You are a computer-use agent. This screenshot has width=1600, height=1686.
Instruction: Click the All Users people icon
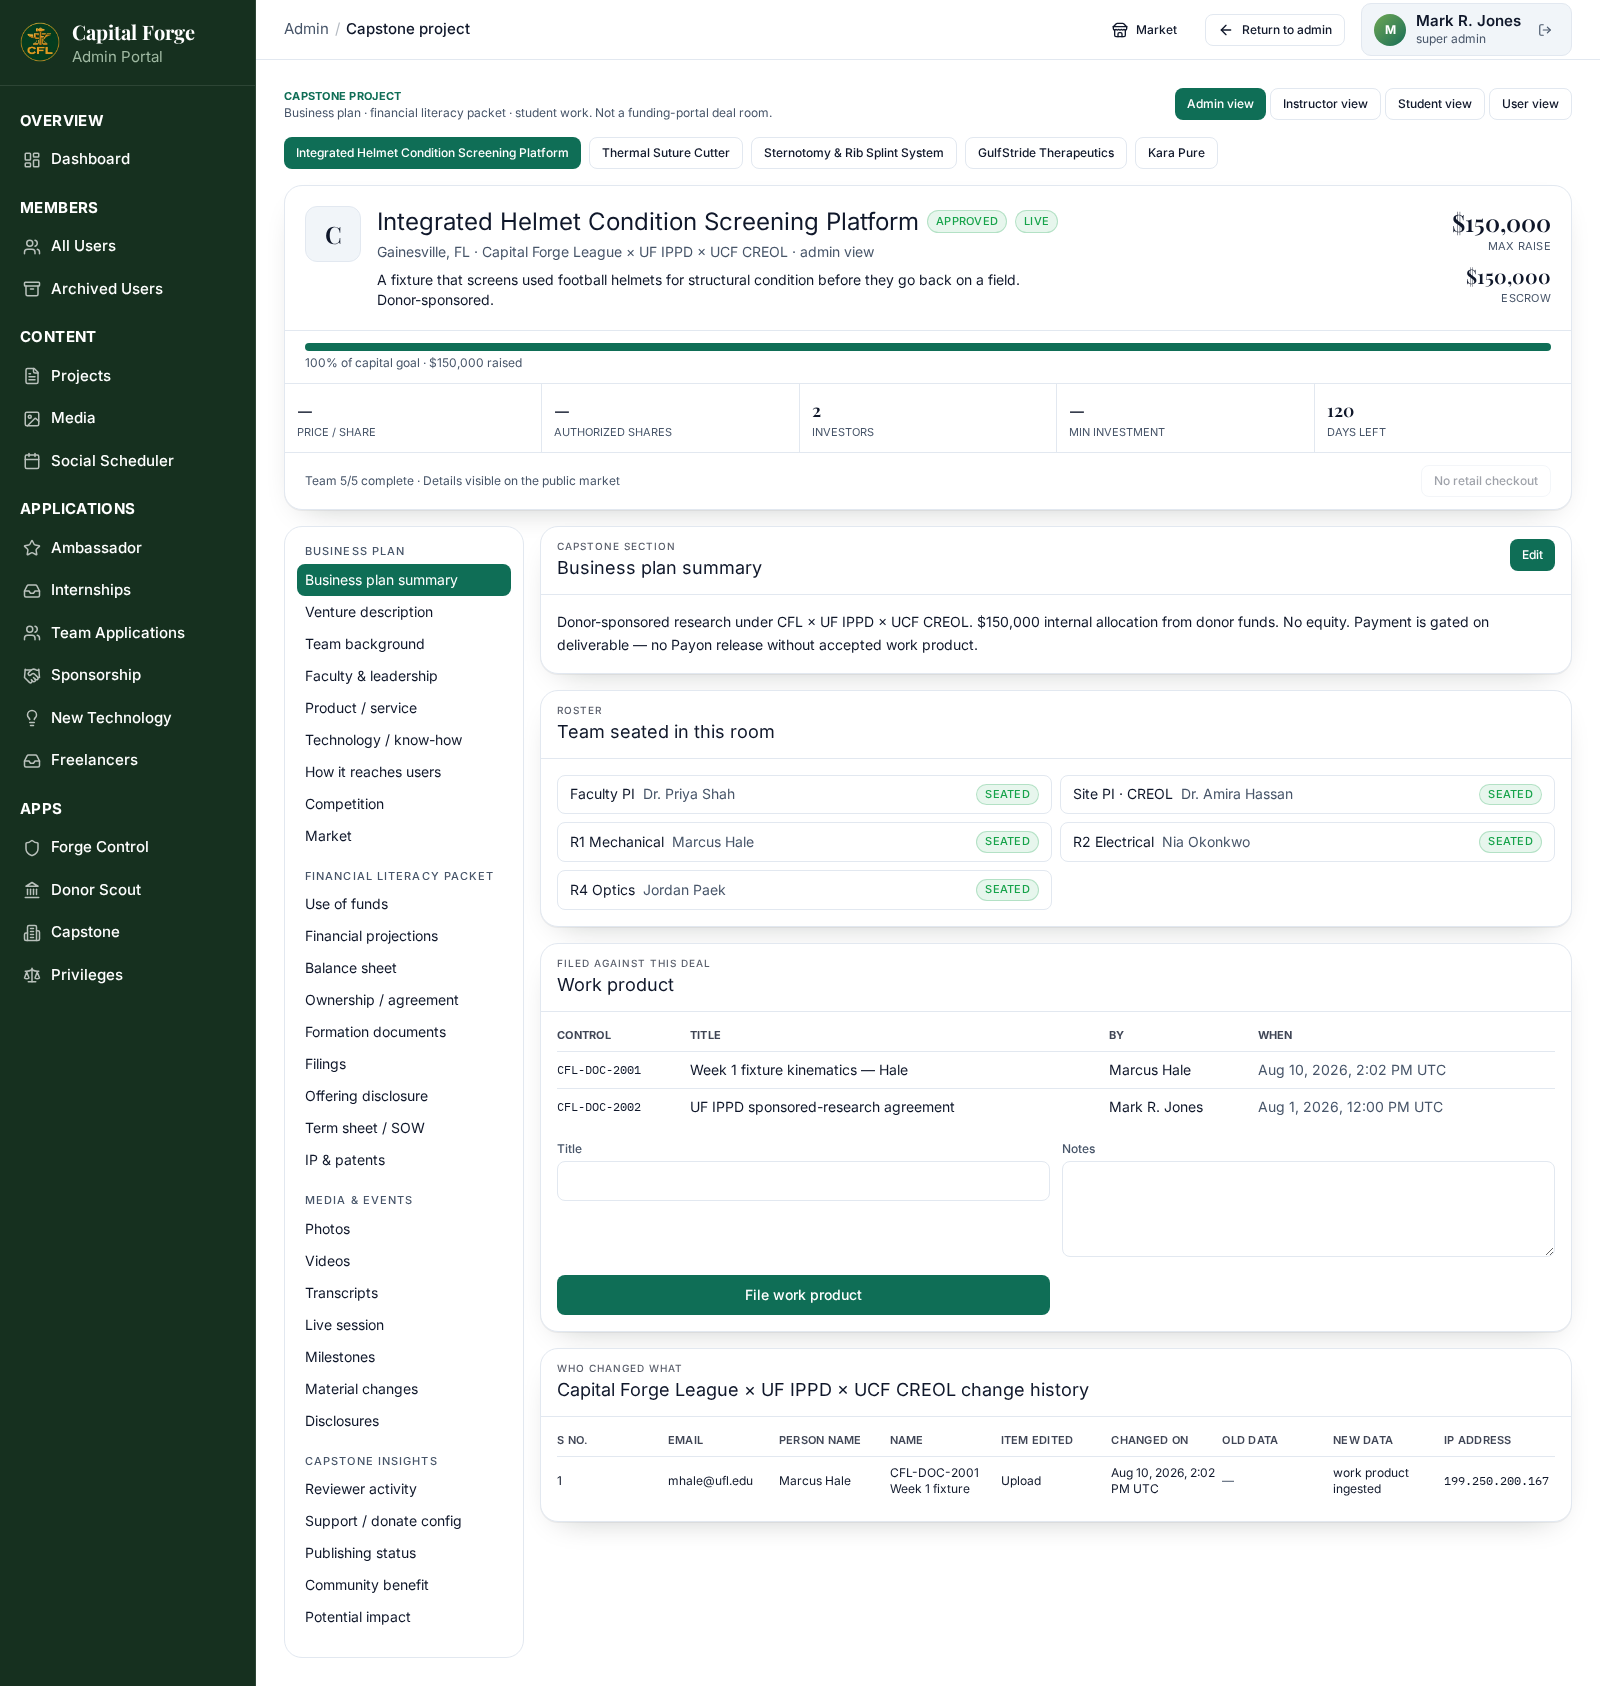(32, 246)
